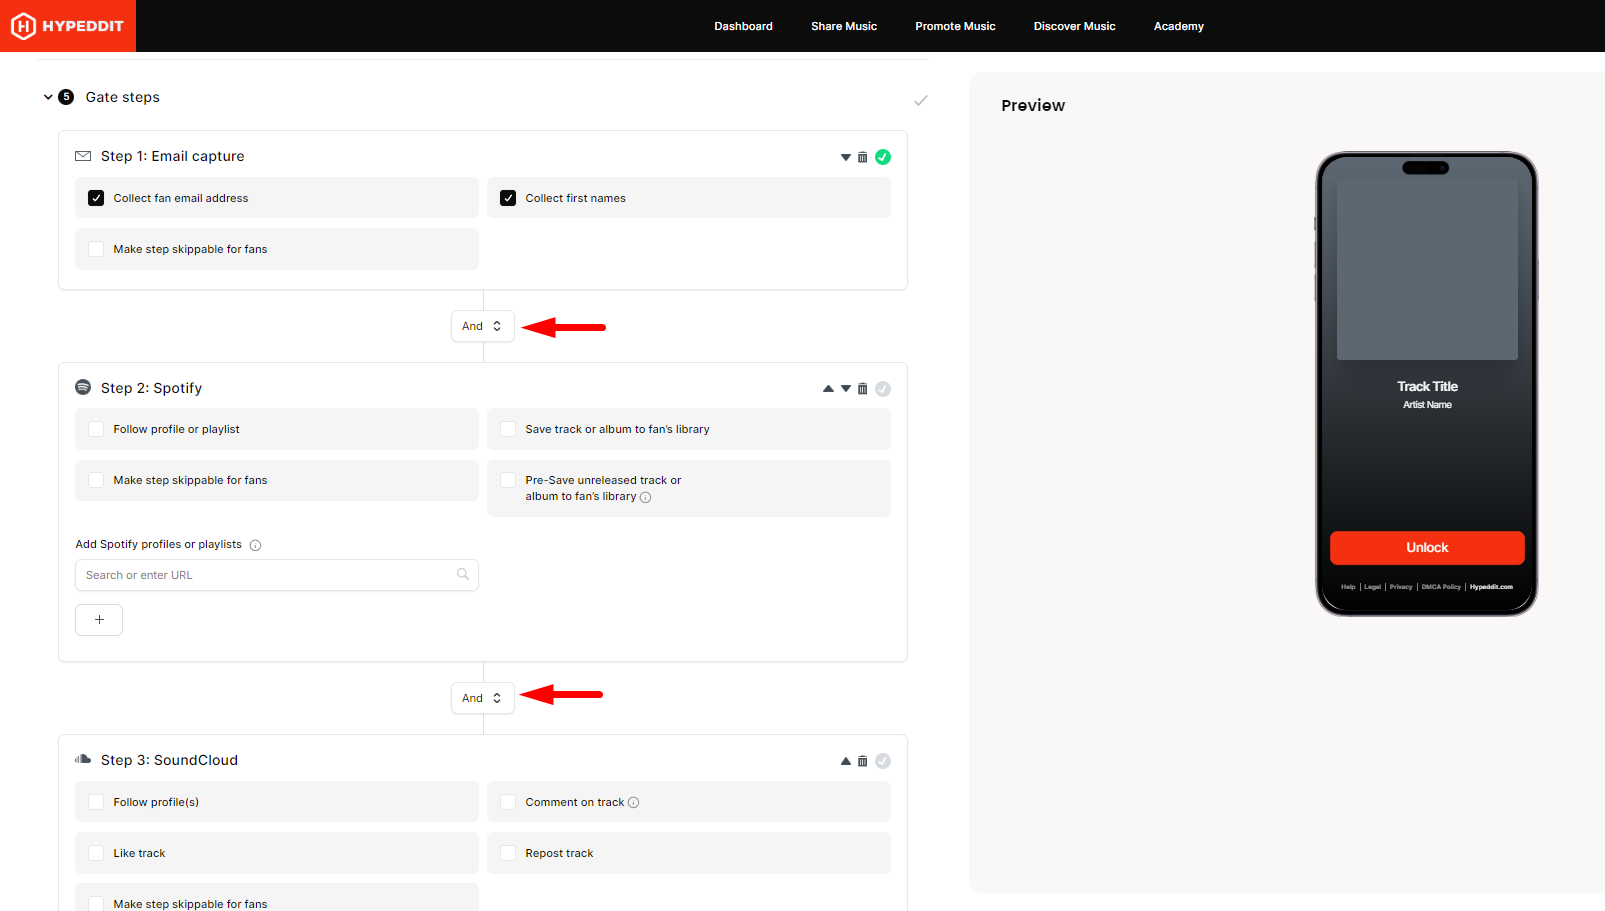Collapse the Gate steps section
Screen dimensions: 1605x911
pos(48,97)
